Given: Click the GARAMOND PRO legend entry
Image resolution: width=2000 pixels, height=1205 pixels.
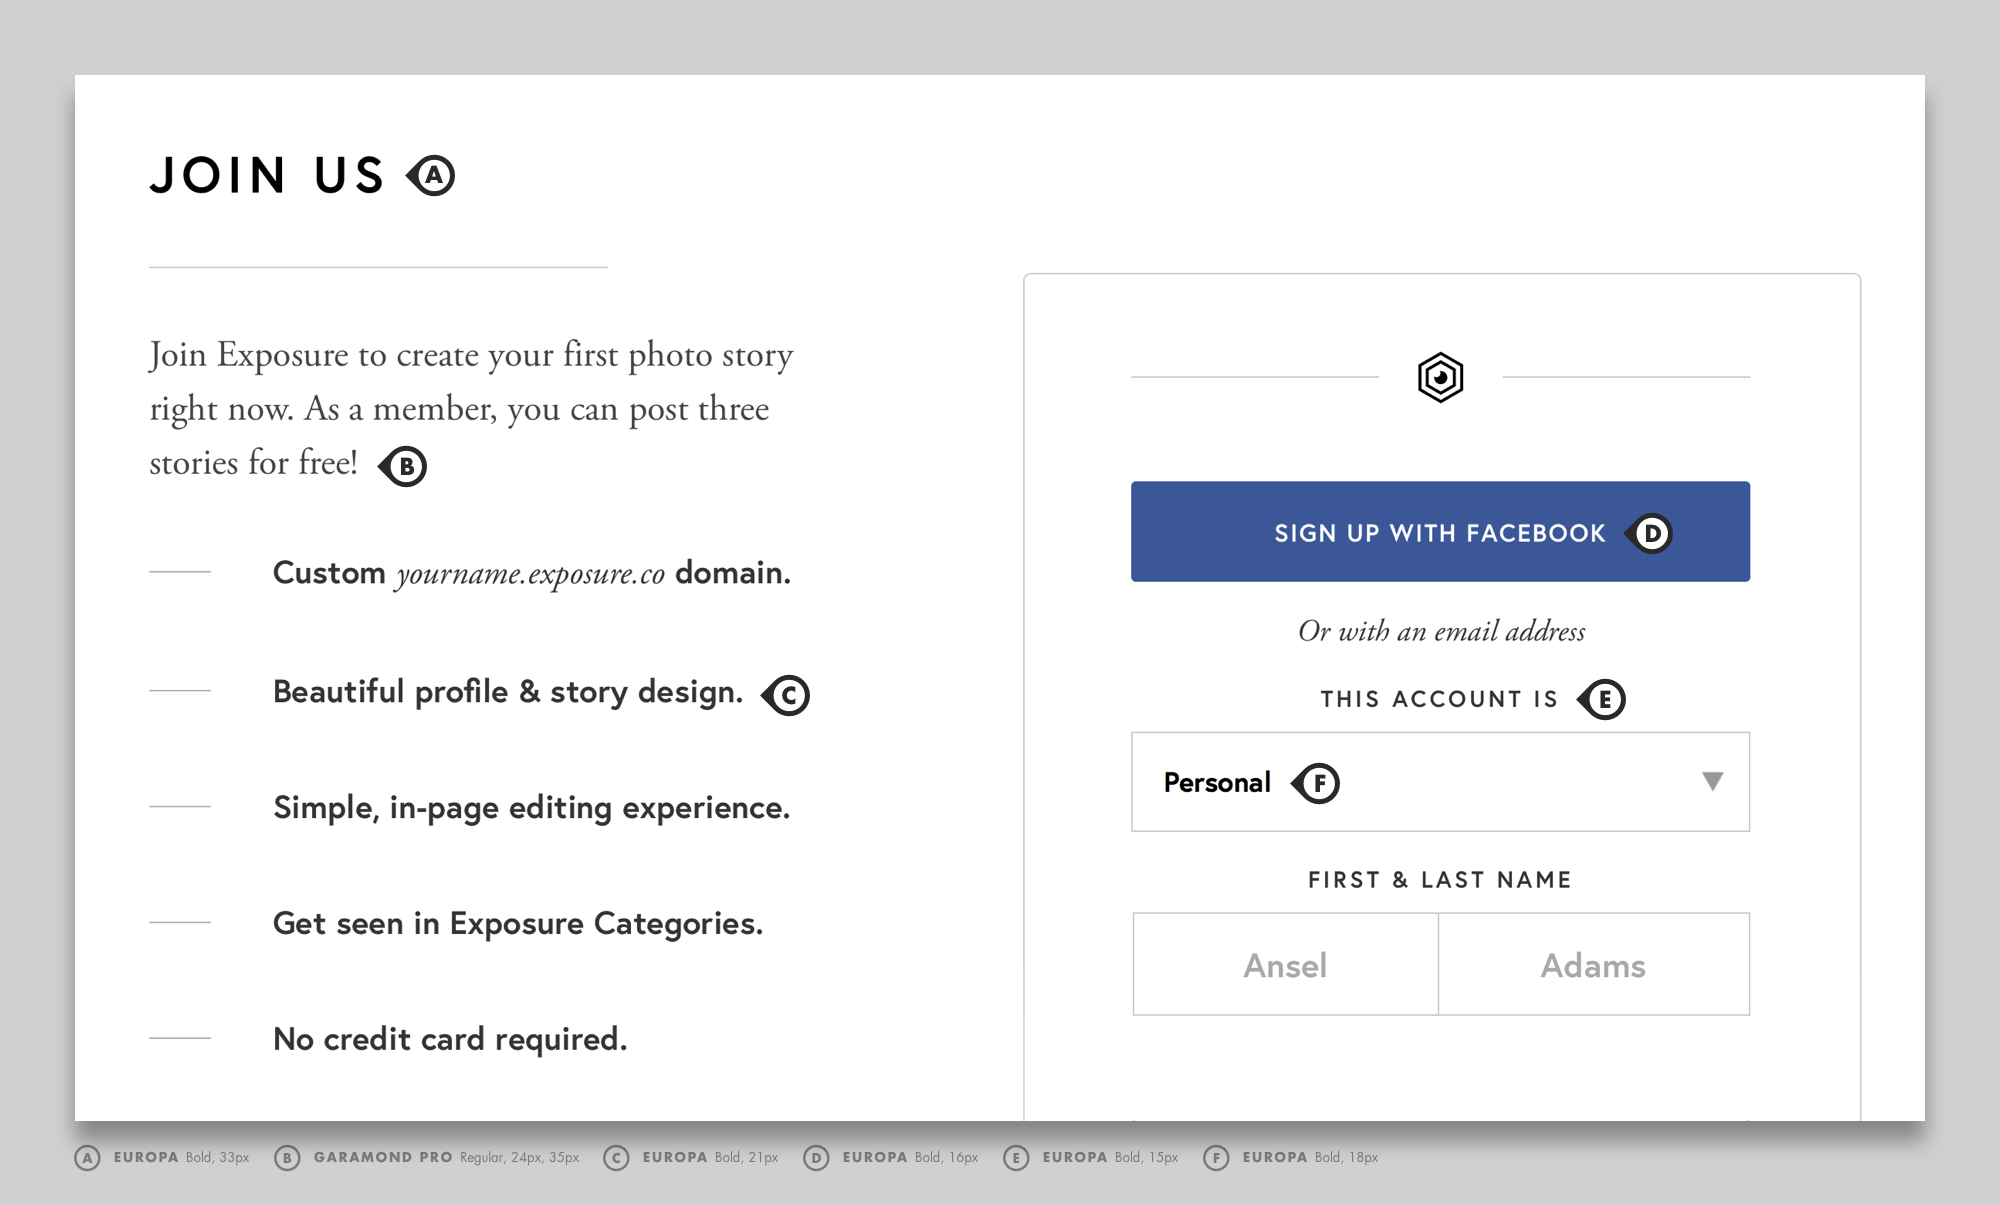Looking at the screenshot, I should coord(383,1157).
